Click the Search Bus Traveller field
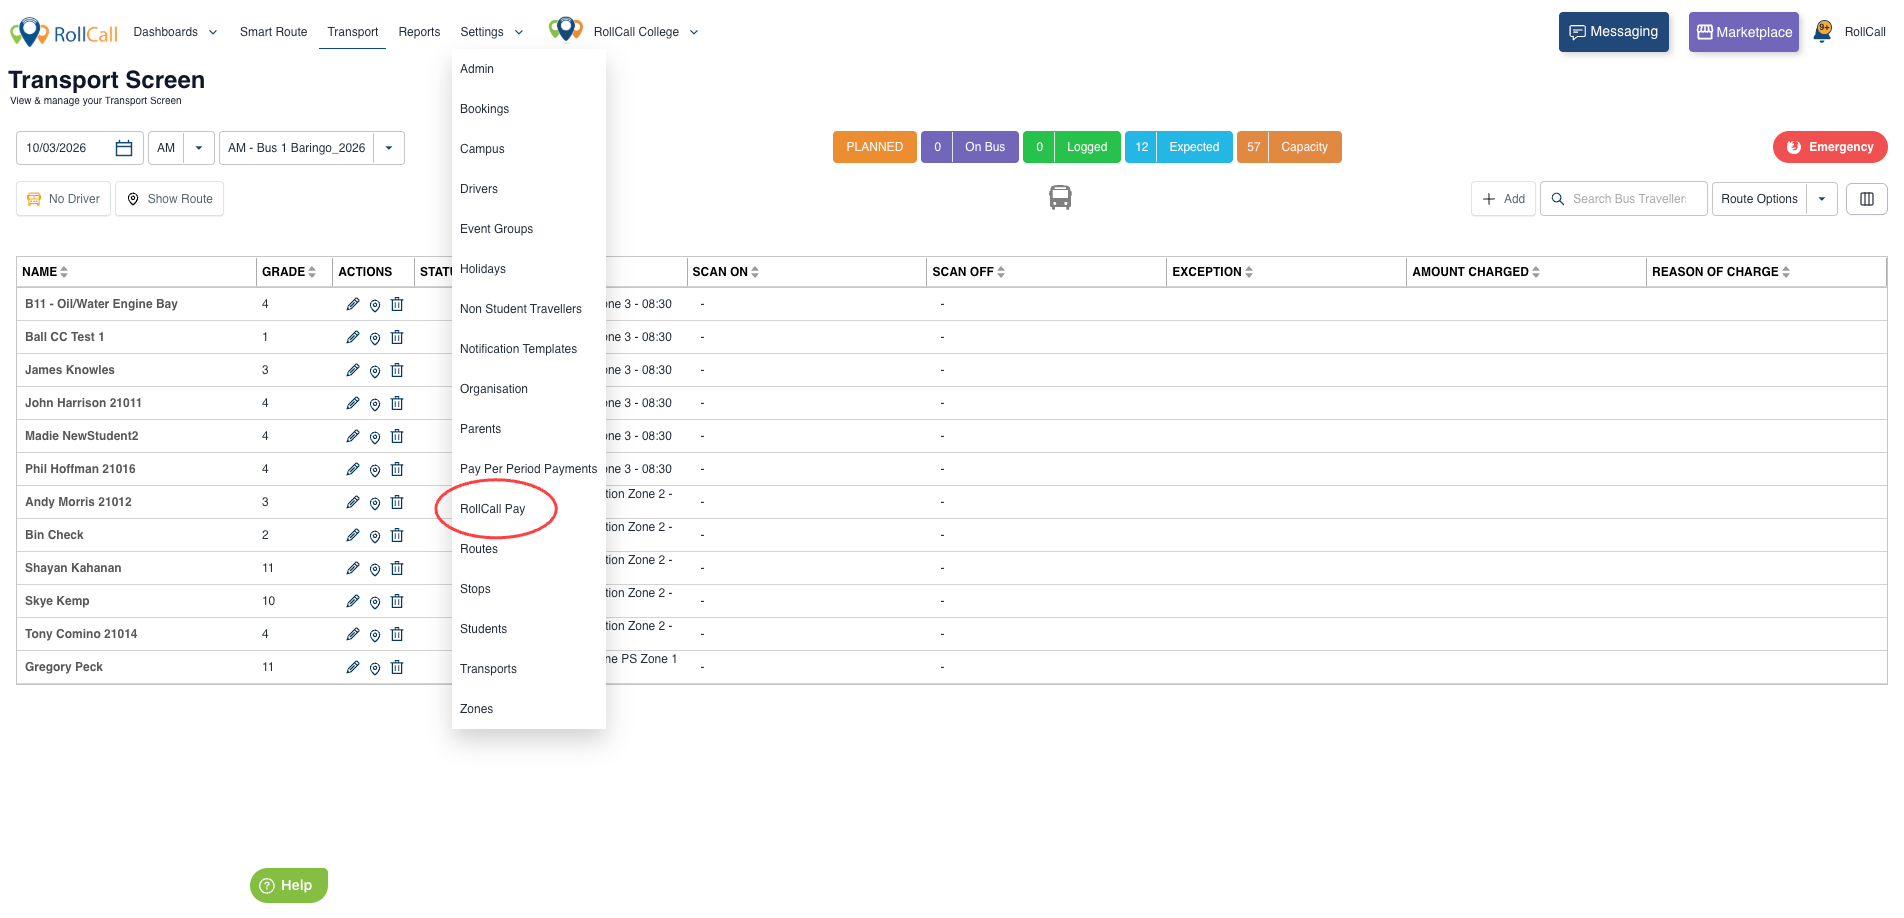Image resolution: width=1904 pixels, height=918 pixels. pos(1629,199)
